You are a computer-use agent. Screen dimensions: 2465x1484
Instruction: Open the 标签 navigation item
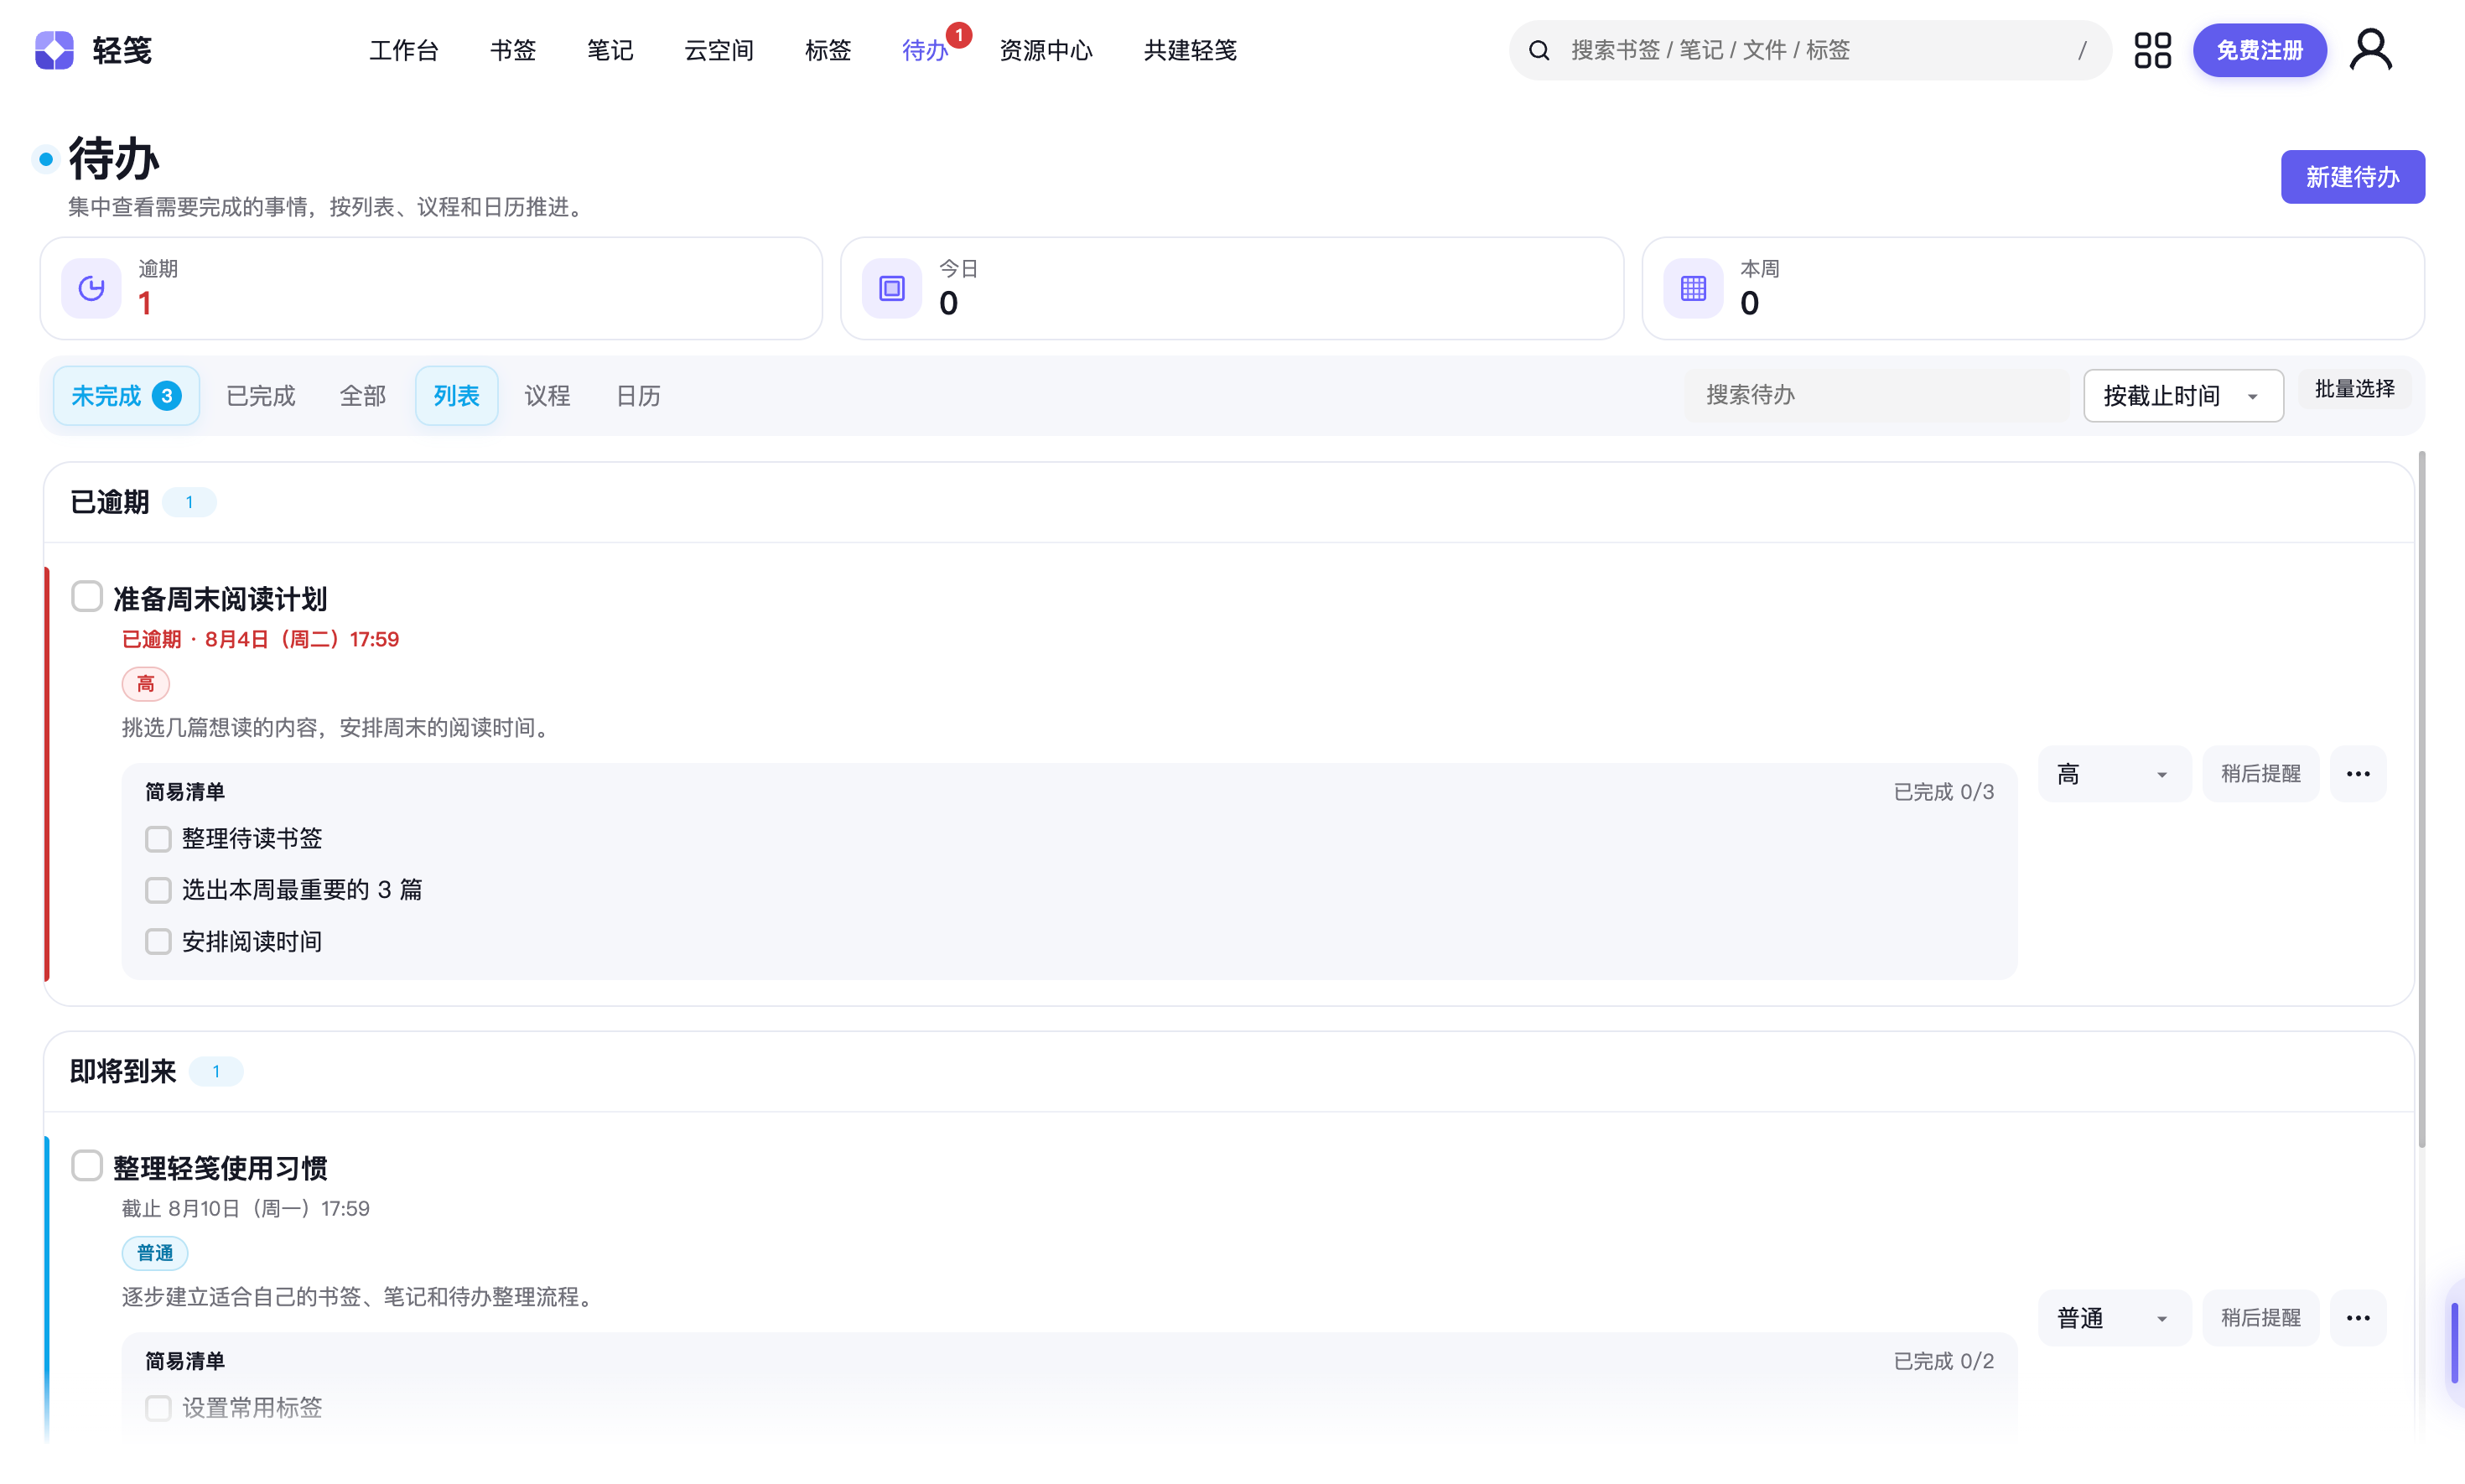828,50
